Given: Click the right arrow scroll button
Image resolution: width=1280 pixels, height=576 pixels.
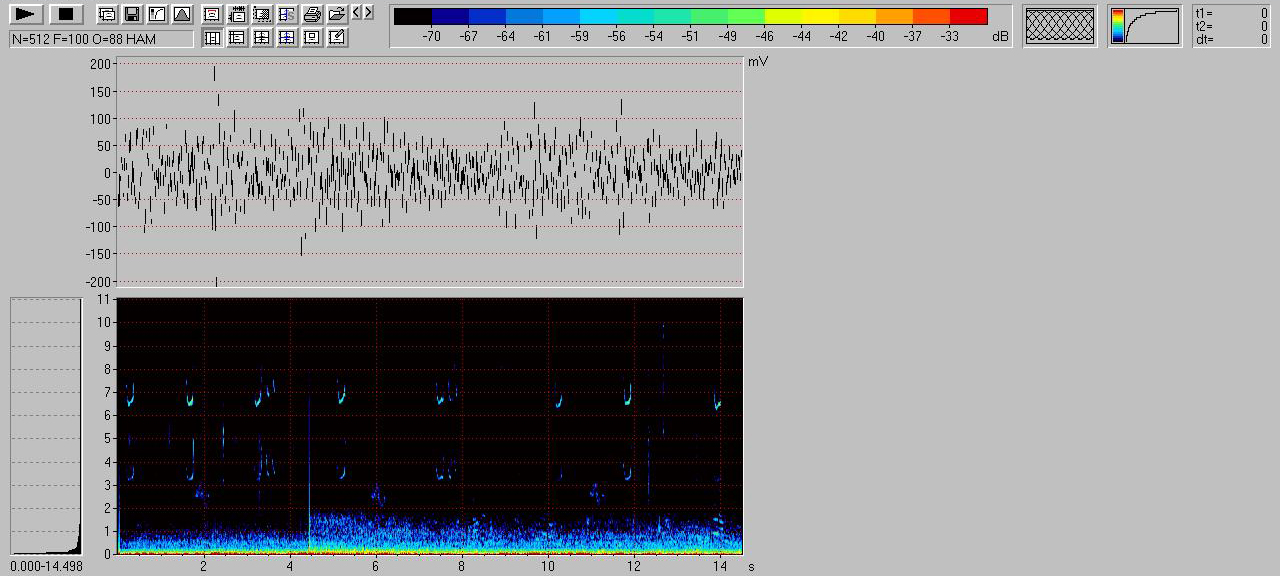Looking at the screenshot, I should [x=368, y=12].
